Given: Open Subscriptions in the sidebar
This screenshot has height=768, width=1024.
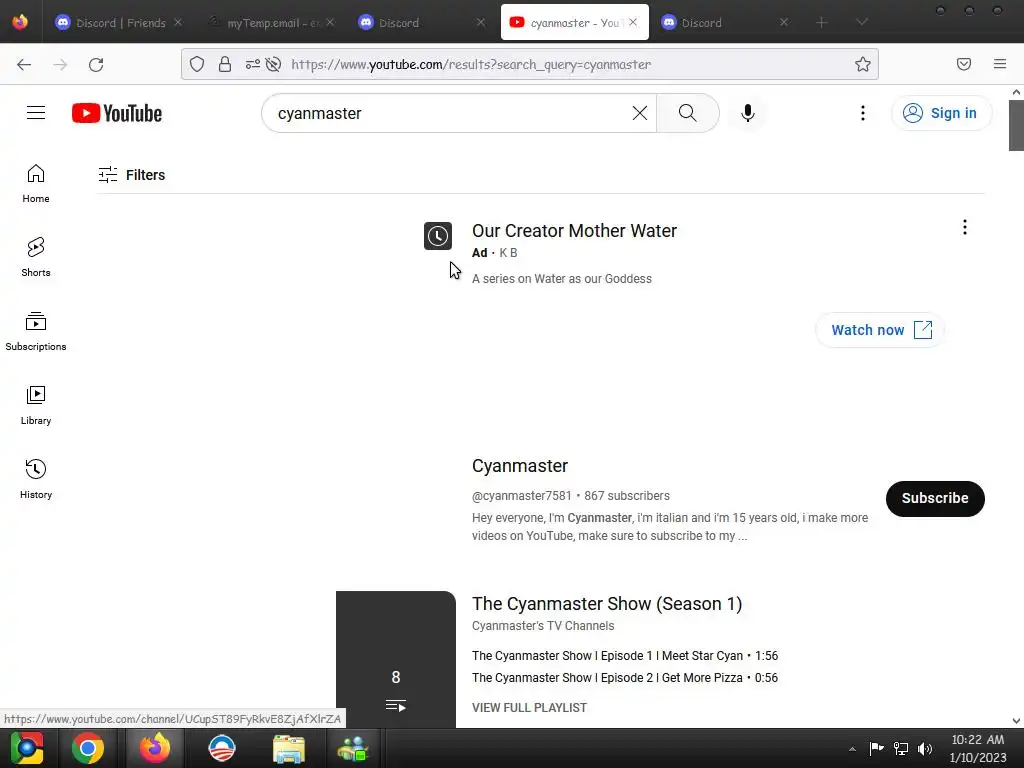Looking at the screenshot, I should click(x=36, y=332).
